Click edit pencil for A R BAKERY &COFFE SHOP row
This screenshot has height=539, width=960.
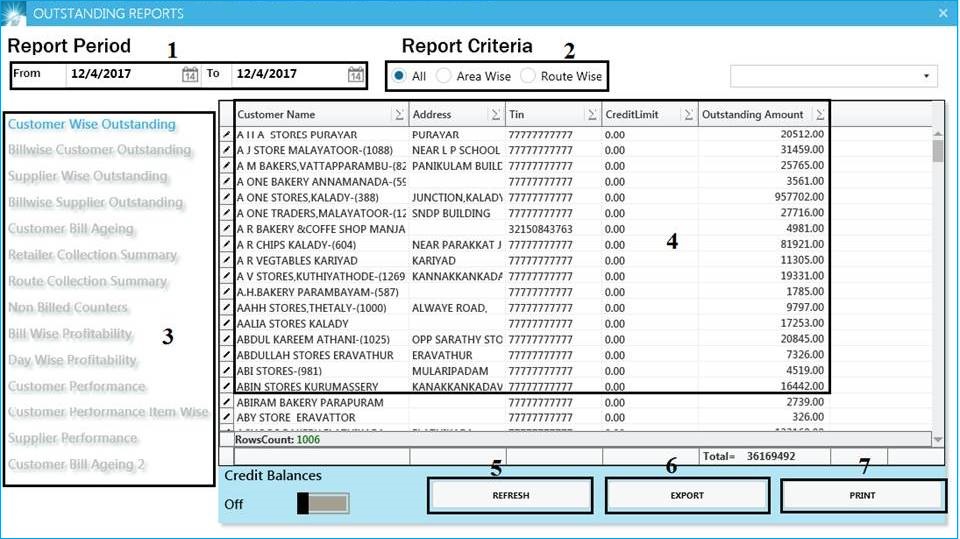227,228
